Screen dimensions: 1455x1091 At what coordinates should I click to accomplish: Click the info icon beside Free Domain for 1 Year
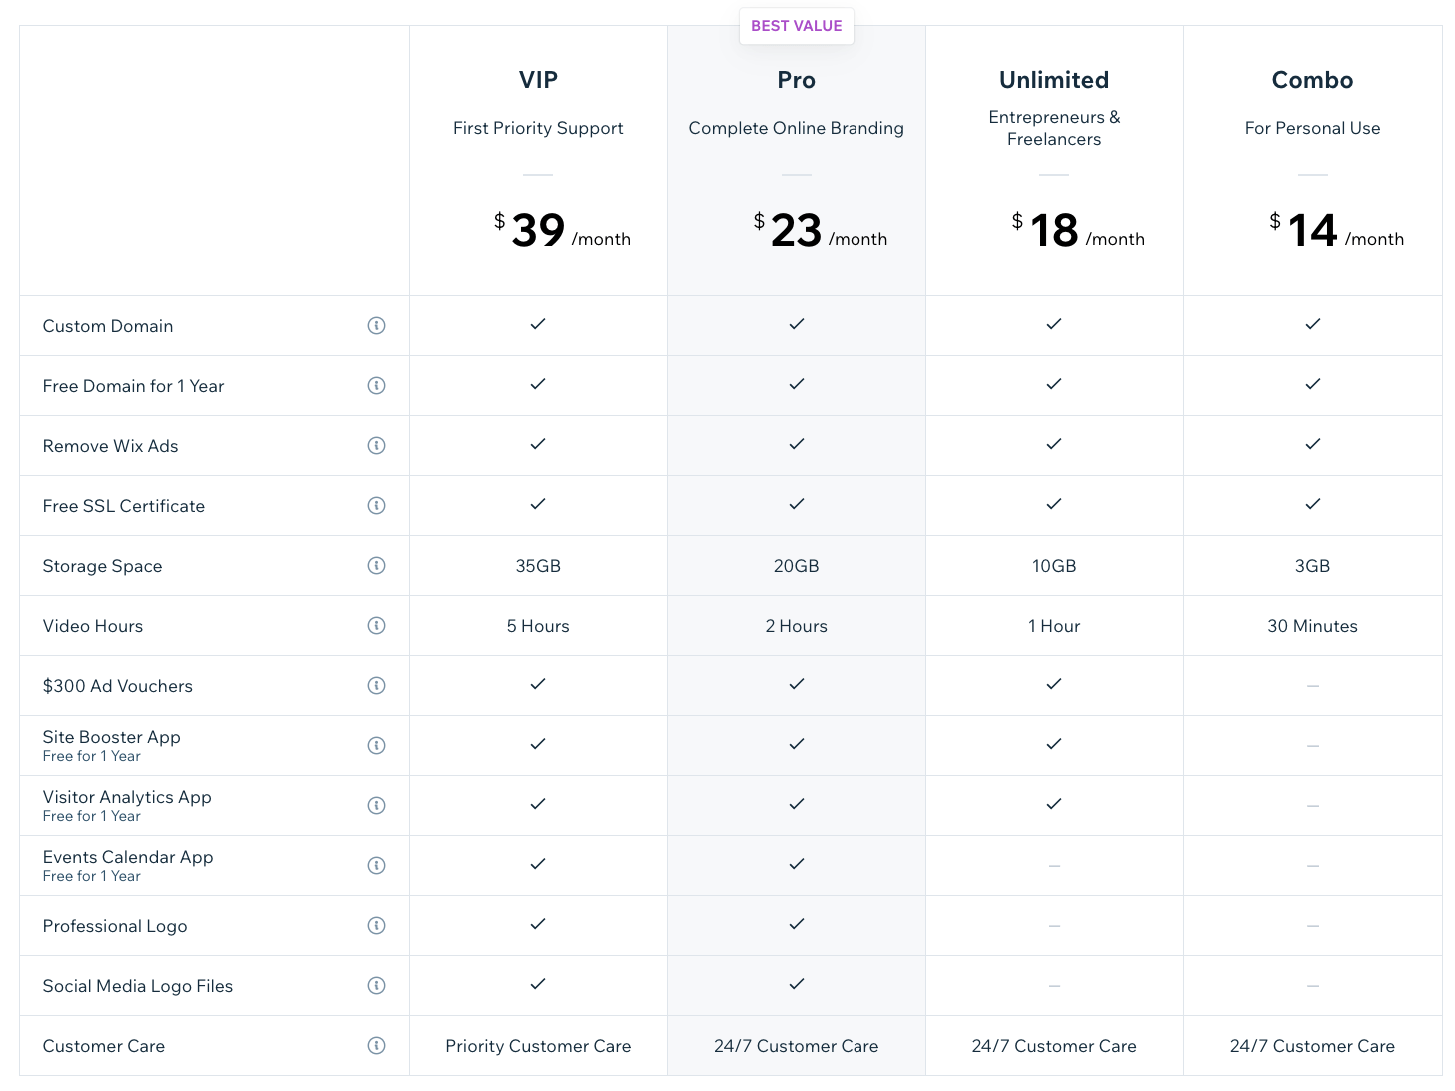377,385
